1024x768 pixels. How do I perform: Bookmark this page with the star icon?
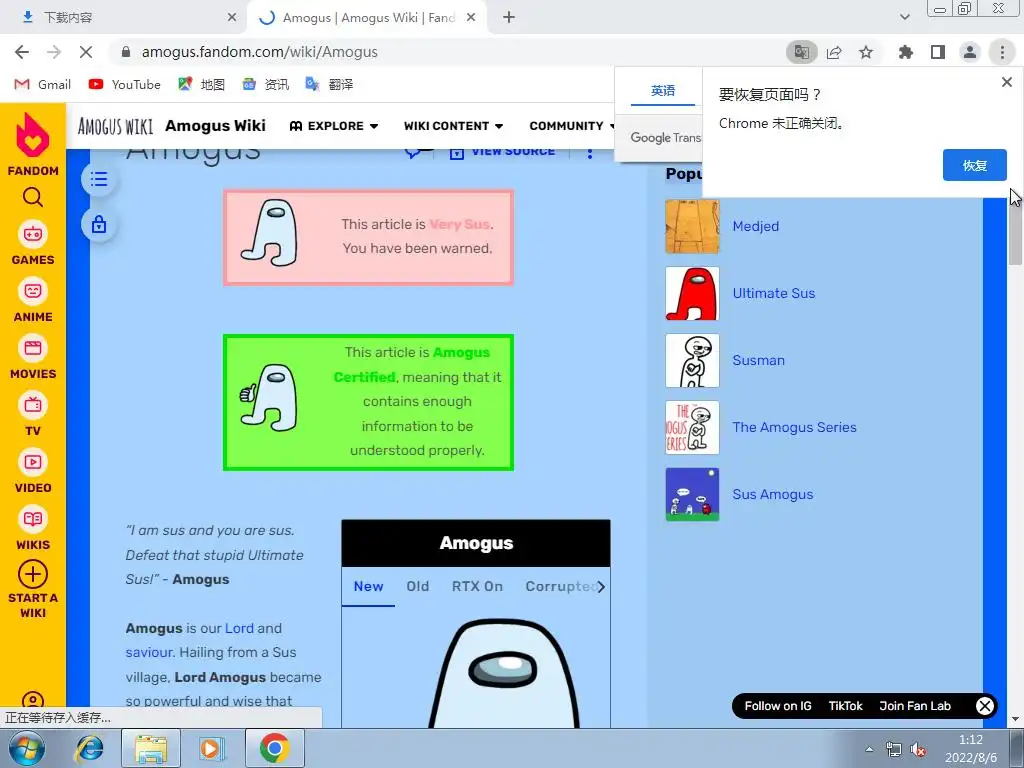point(866,52)
